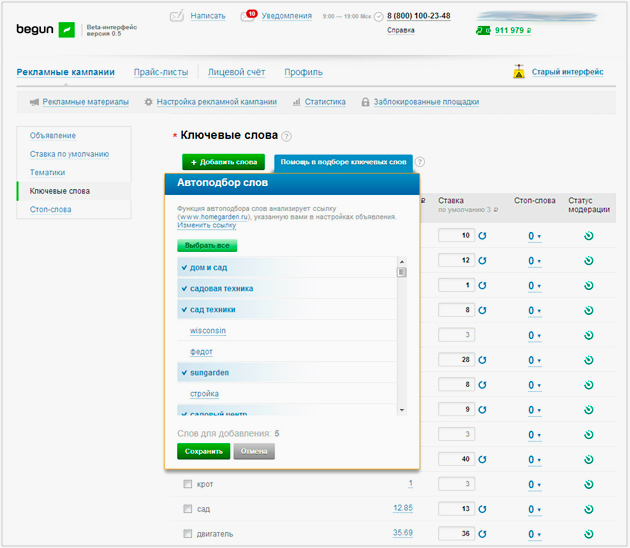
Task: Select the Стоп-слова sidebar item
Action: (x=50, y=209)
